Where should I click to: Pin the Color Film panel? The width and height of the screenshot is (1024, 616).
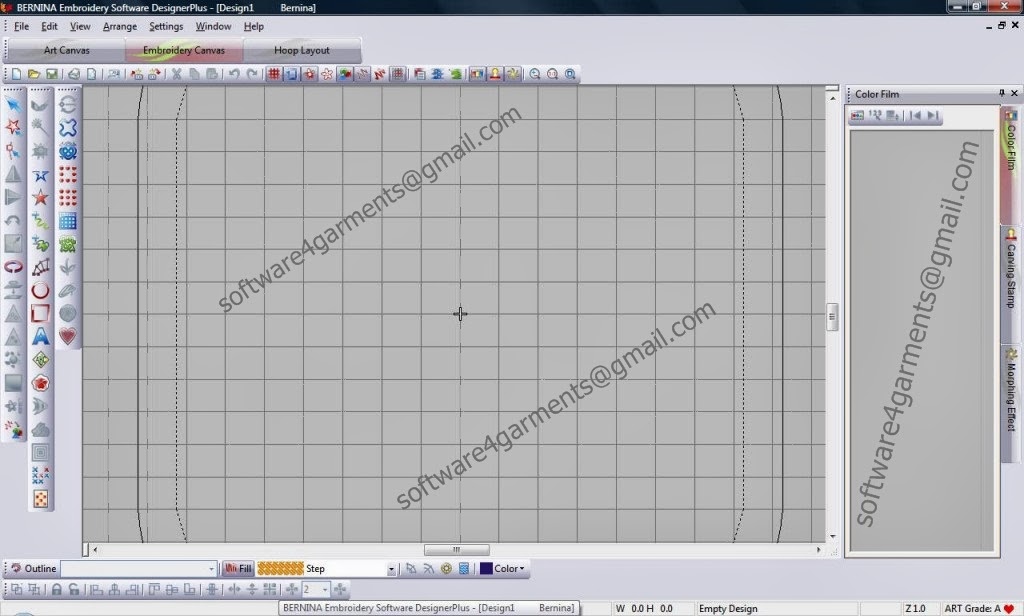tap(1002, 93)
